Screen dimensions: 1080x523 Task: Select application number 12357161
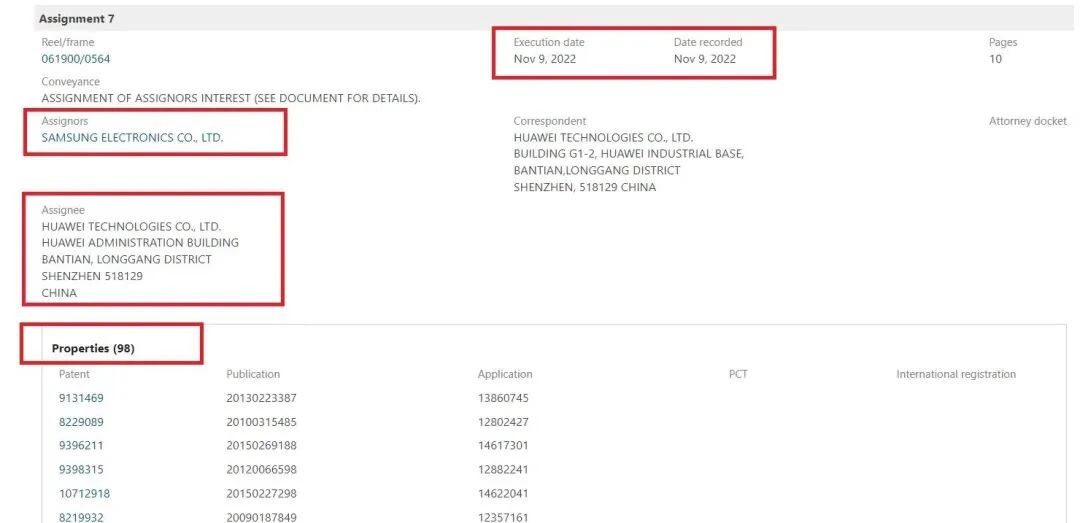(x=503, y=517)
